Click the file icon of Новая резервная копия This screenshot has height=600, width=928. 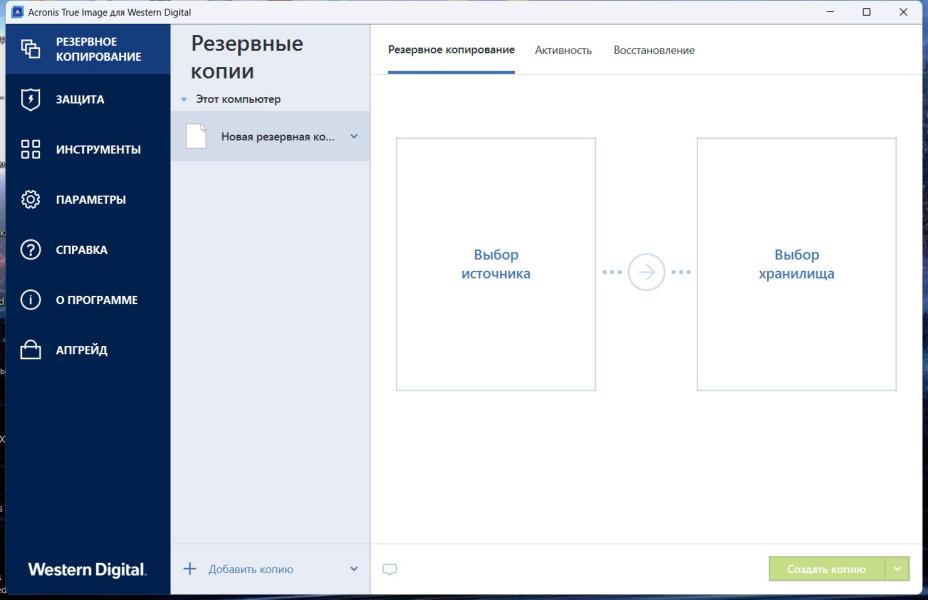196,136
